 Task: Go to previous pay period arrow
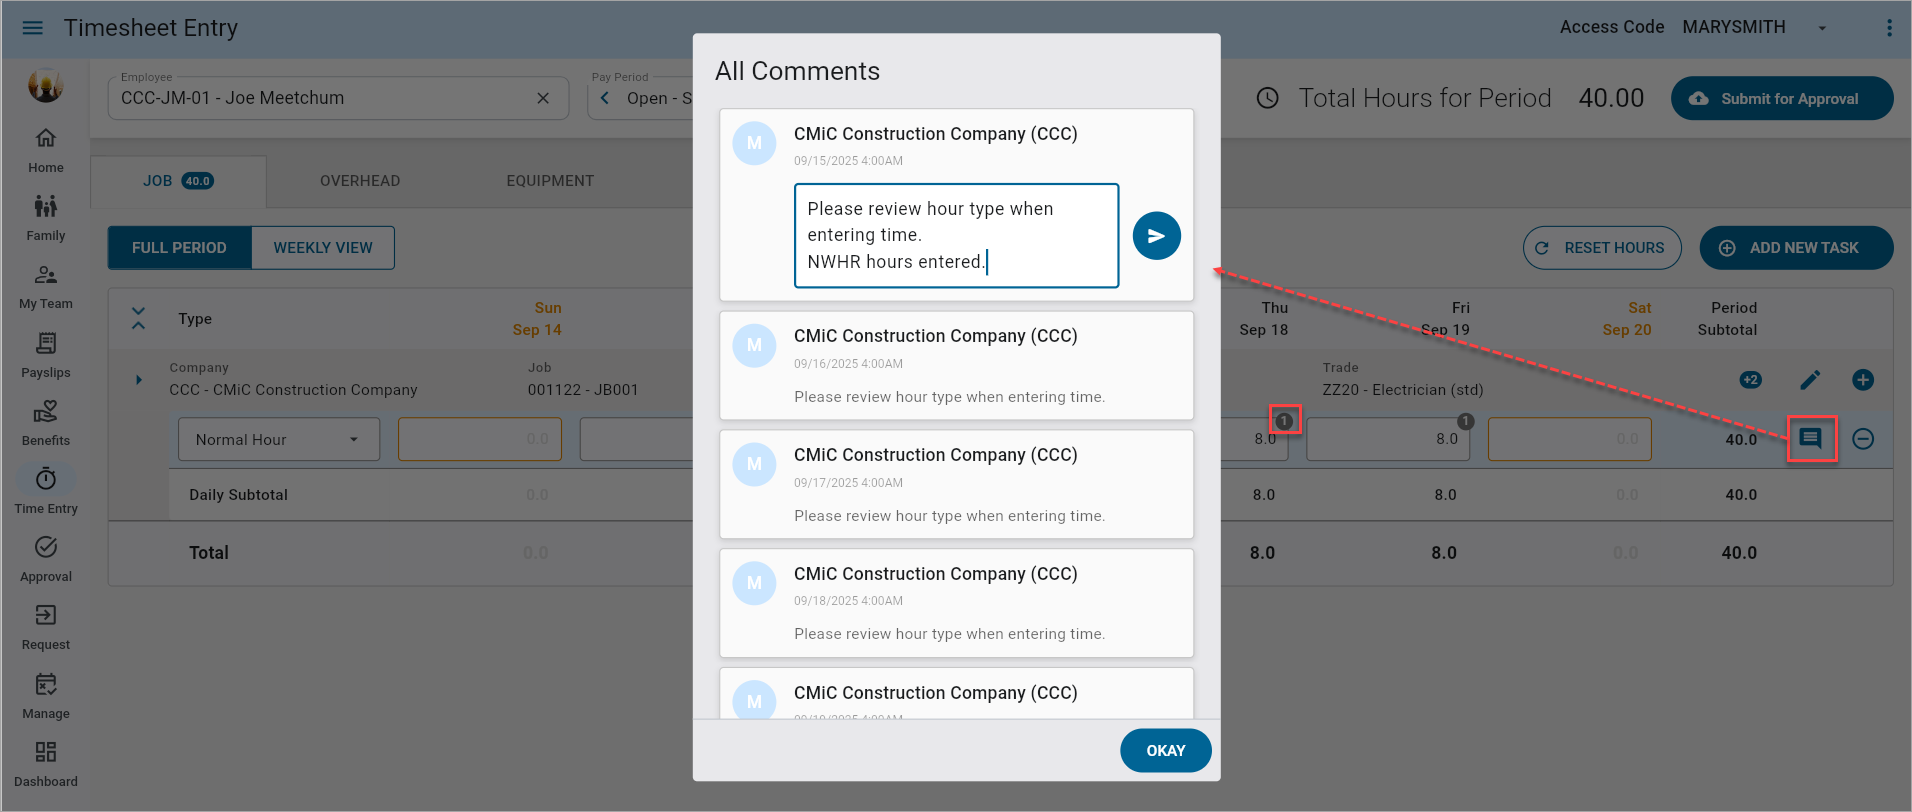(605, 98)
